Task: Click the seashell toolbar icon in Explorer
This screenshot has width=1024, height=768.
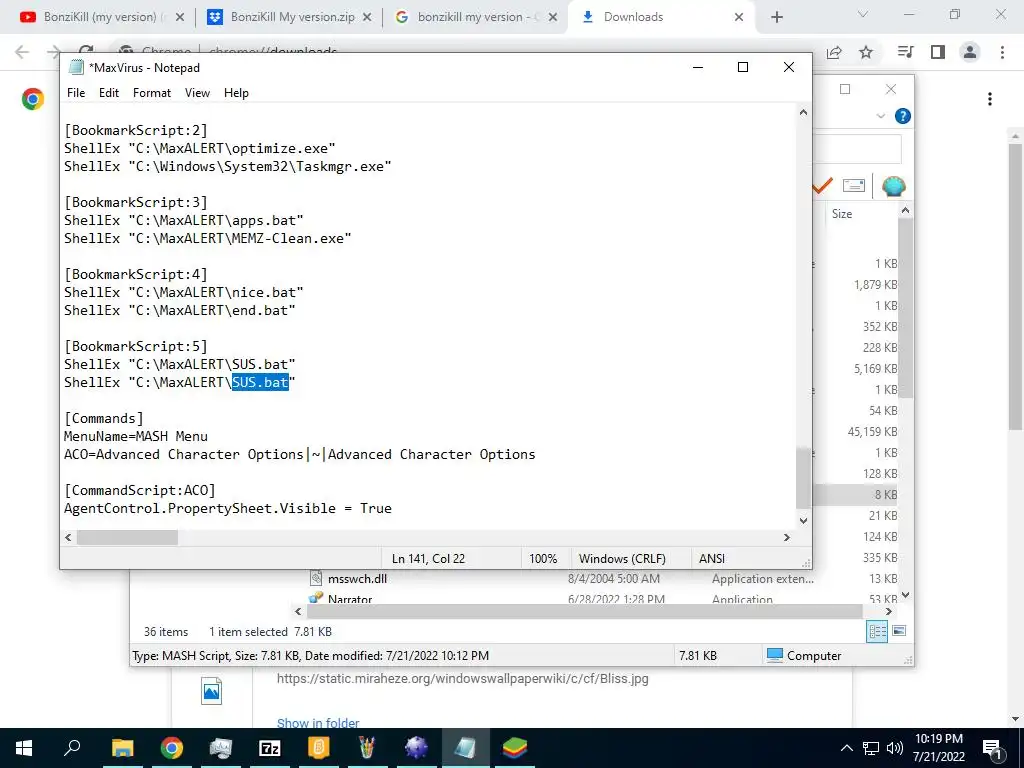Action: coord(893,186)
